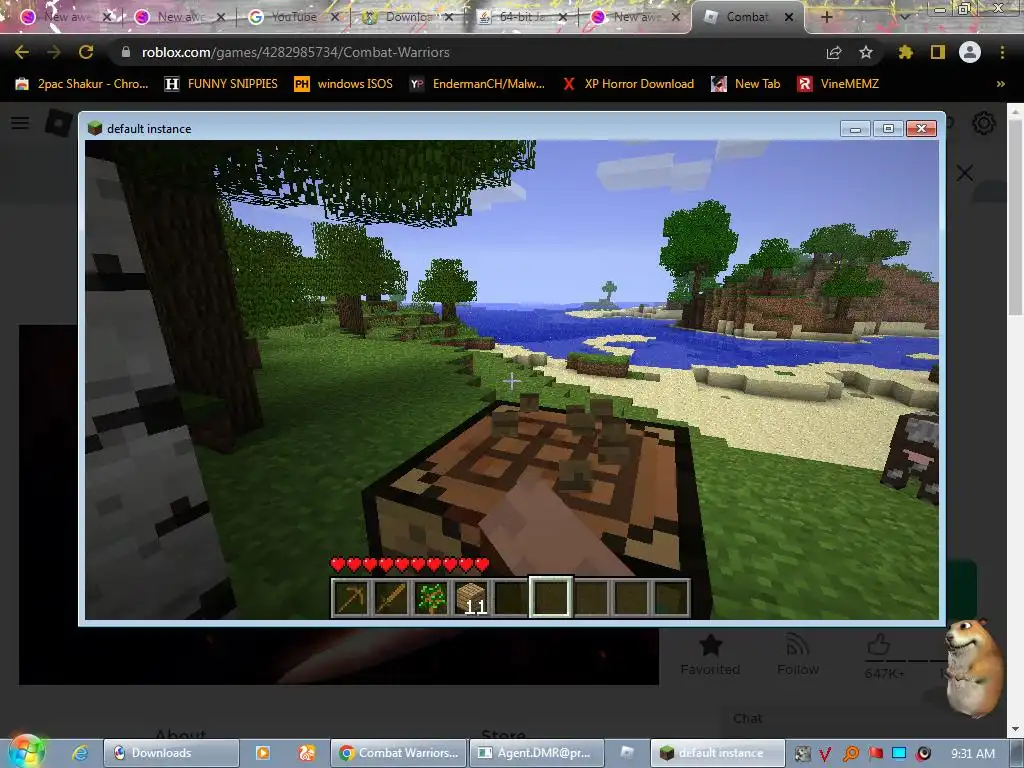The width and height of the screenshot is (1024, 768).
Task: Open the XP Horror Download bookmark
Action: (x=628, y=84)
